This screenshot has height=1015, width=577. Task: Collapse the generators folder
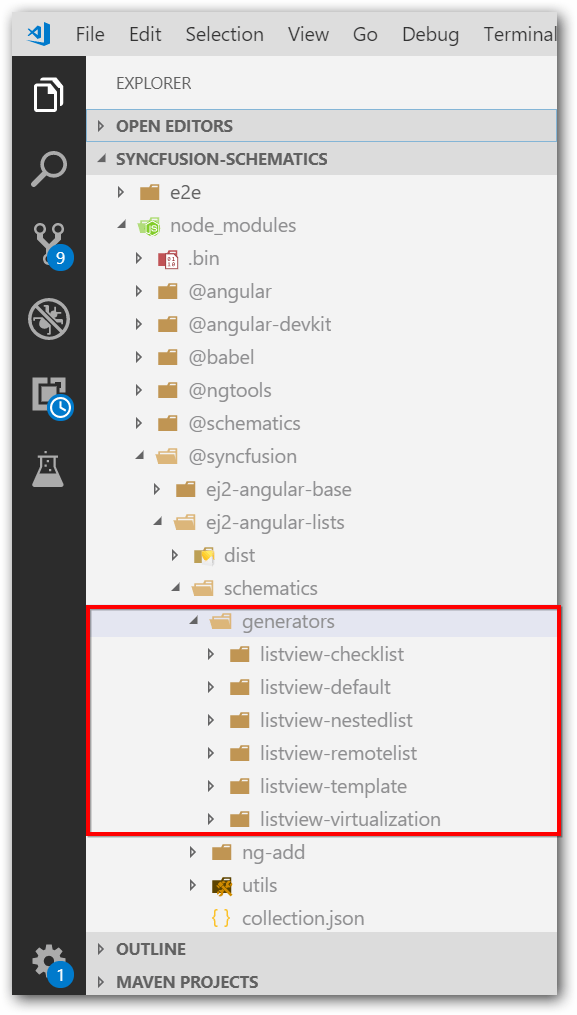click(194, 620)
